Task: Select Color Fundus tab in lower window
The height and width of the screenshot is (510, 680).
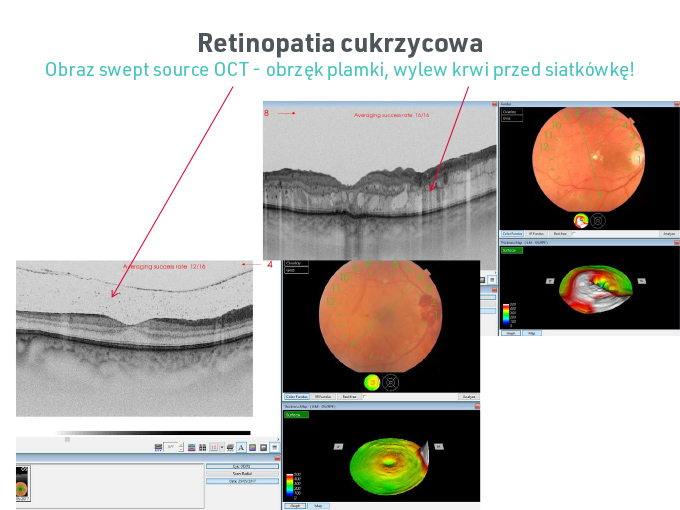Action: pyautogui.click(x=297, y=397)
